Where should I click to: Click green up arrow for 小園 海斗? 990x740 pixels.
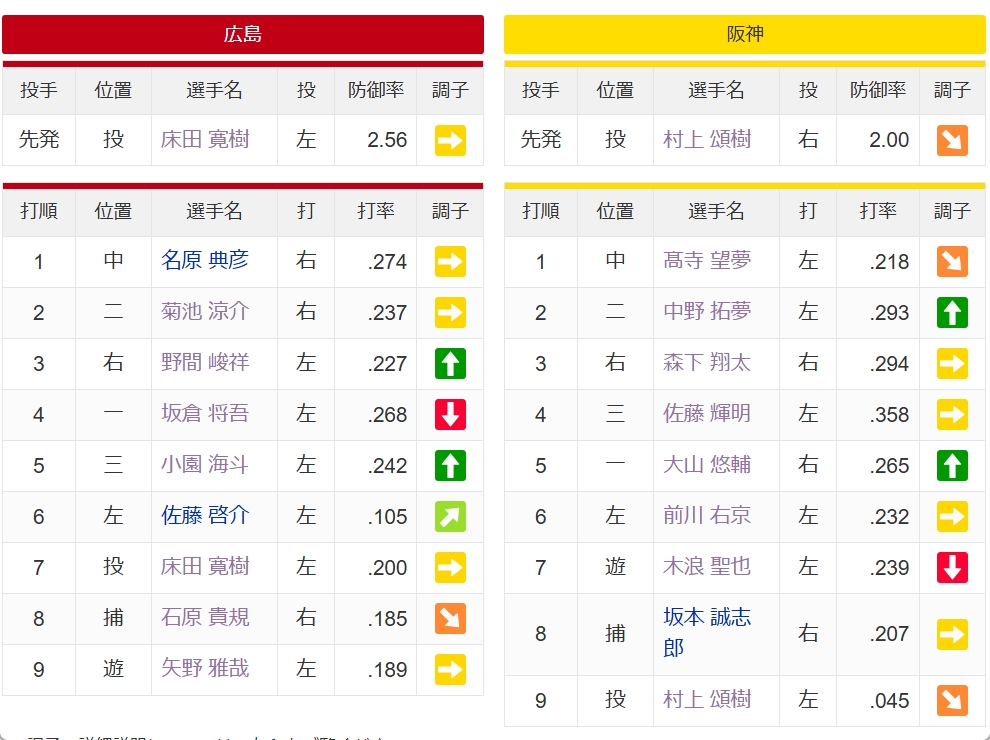point(450,465)
